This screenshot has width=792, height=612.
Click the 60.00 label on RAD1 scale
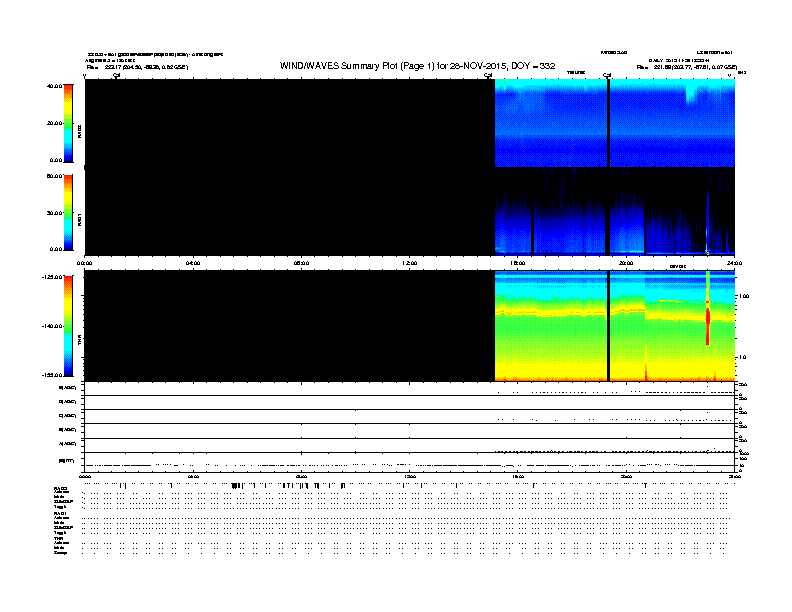click(x=54, y=176)
